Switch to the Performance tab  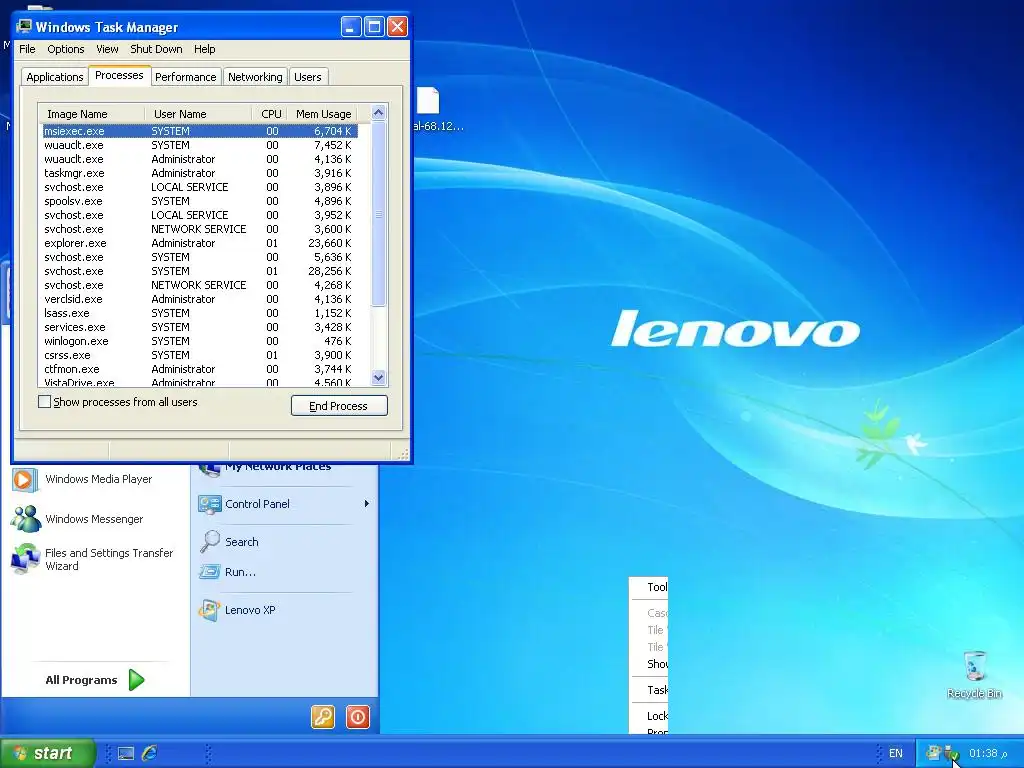coord(185,77)
